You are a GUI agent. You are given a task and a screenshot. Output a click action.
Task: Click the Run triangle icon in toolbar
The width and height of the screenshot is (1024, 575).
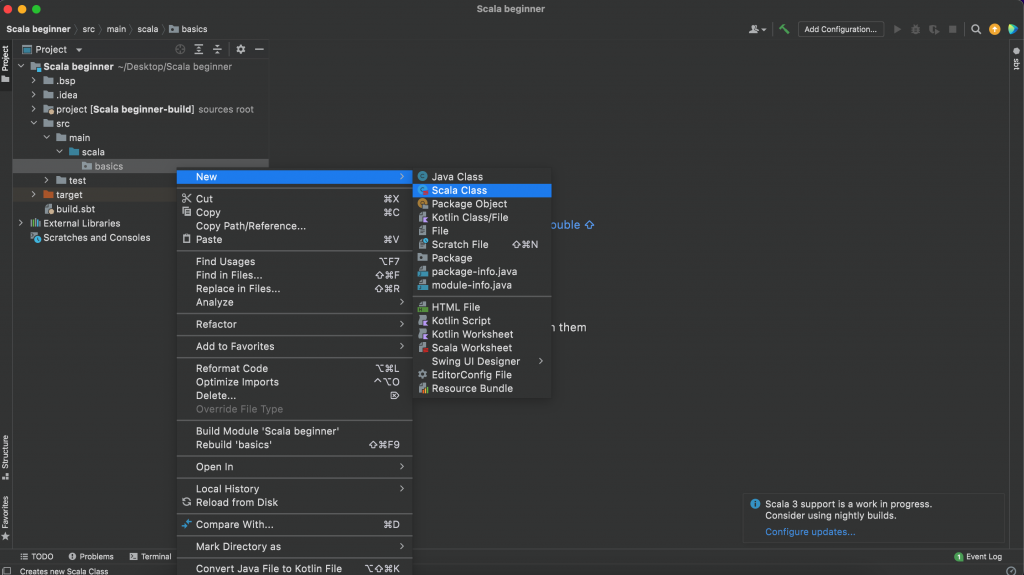897,29
